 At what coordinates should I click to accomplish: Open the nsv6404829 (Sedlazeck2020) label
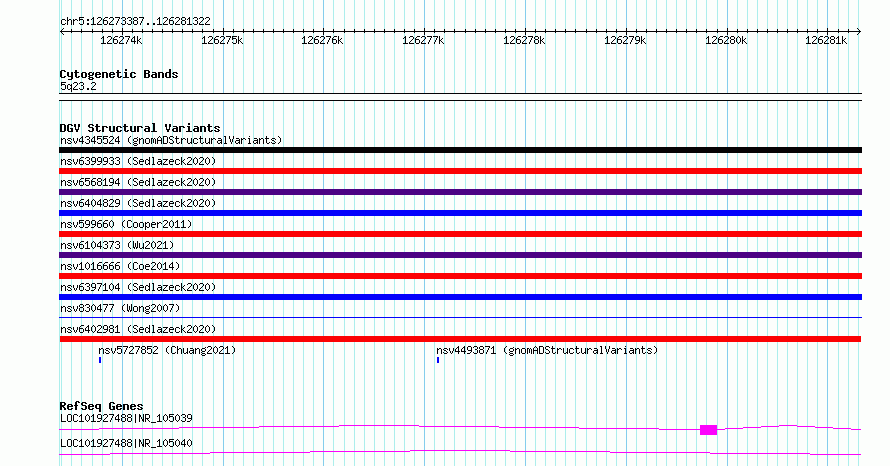click(x=138, y=203)
